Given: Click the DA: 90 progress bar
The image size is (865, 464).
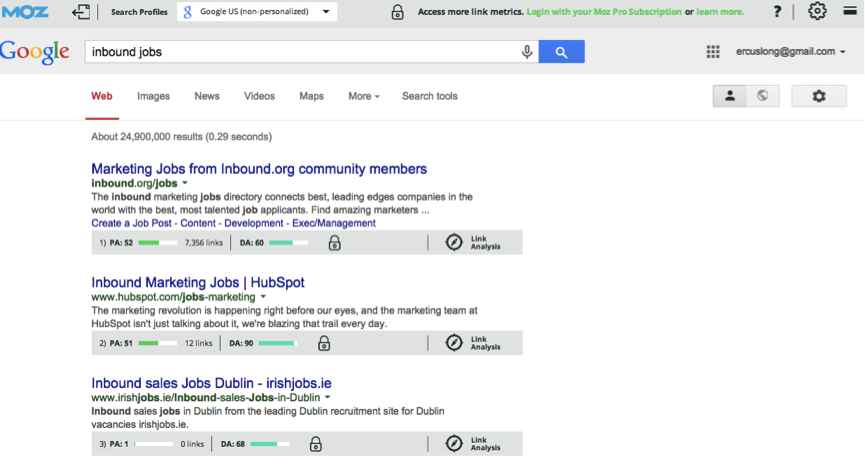Looking at the screenshot, I should pos(277,343).
